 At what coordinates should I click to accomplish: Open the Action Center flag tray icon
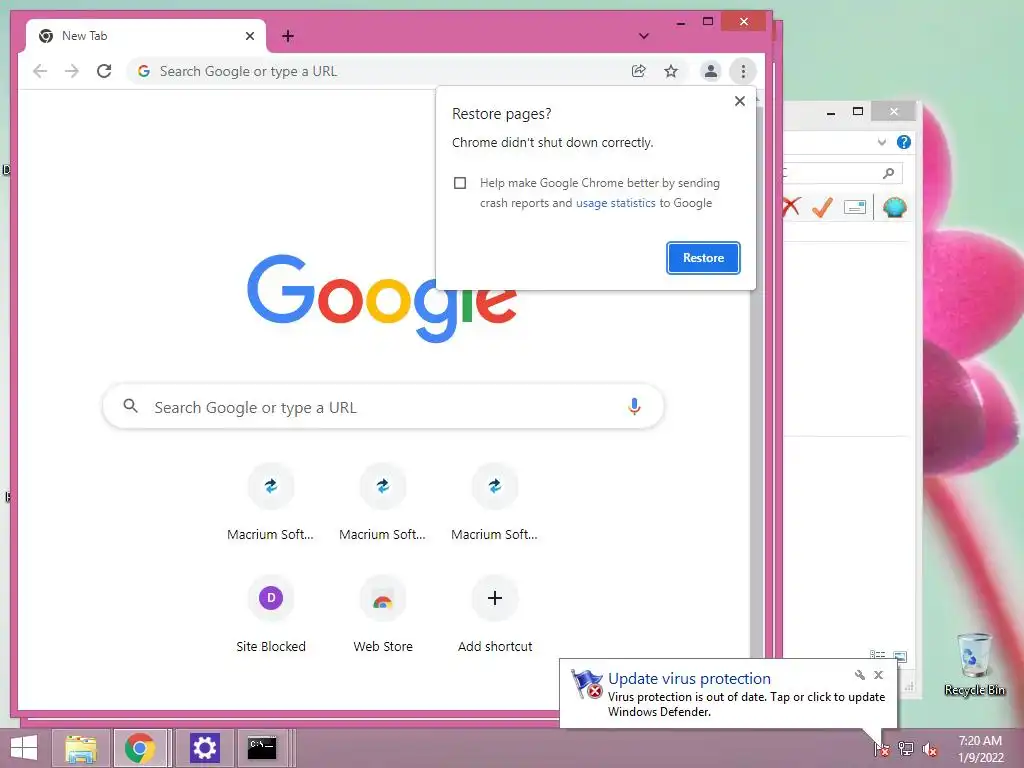[882, 748]
